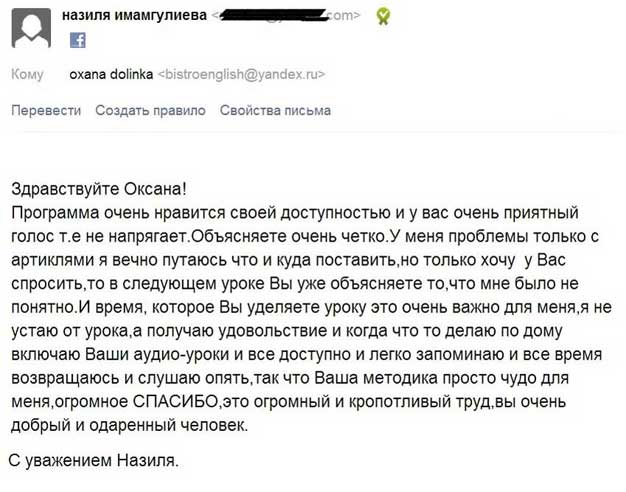Click the word "артиклями" in the body
626x492 pixels.
[x=52, y=260]
